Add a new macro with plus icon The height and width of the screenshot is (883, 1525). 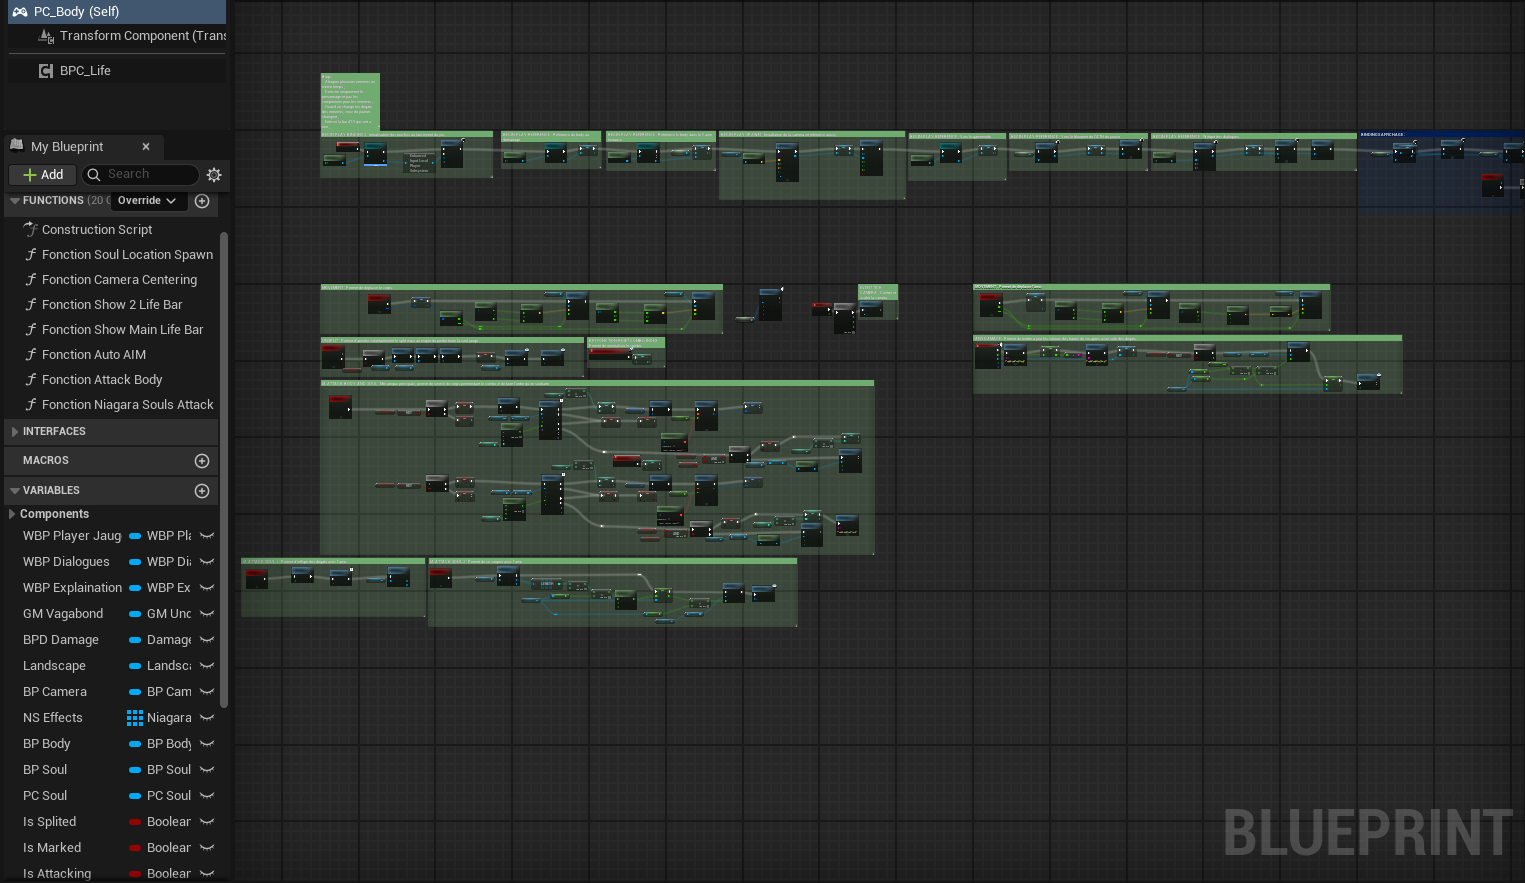click(202, 461)
